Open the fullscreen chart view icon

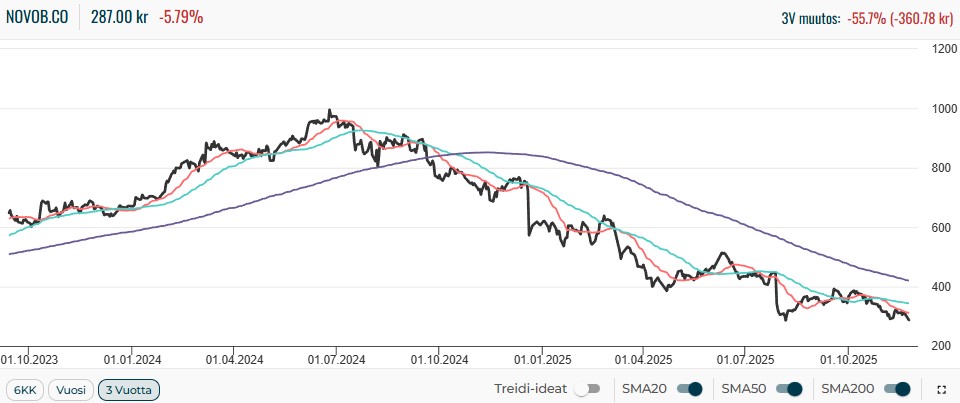[x=940, y=389]
